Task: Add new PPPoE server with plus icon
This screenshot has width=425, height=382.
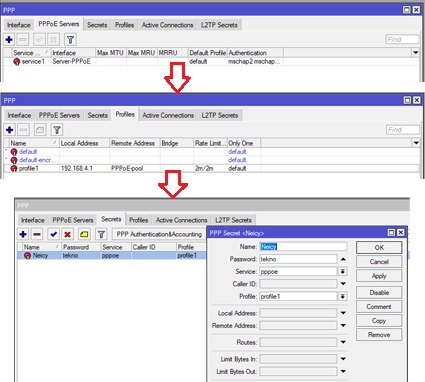Action: [x=9, y=40]
